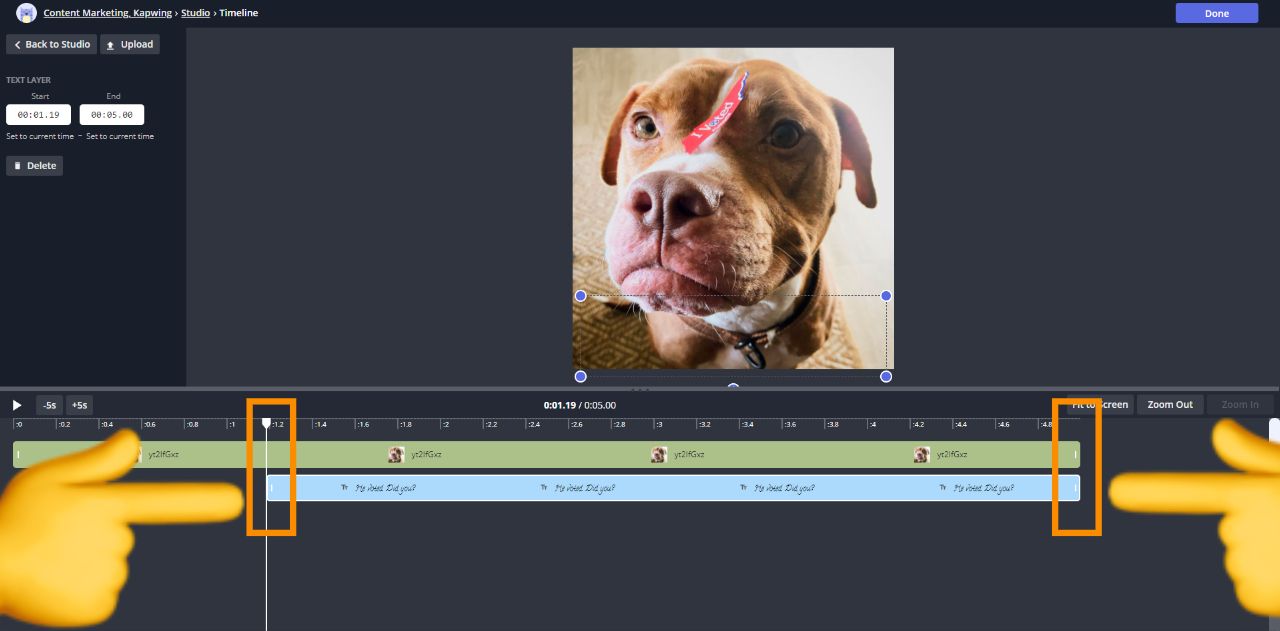1280x631 pixels.
Task: Delete the selected text layer
Action: (35, 165)
